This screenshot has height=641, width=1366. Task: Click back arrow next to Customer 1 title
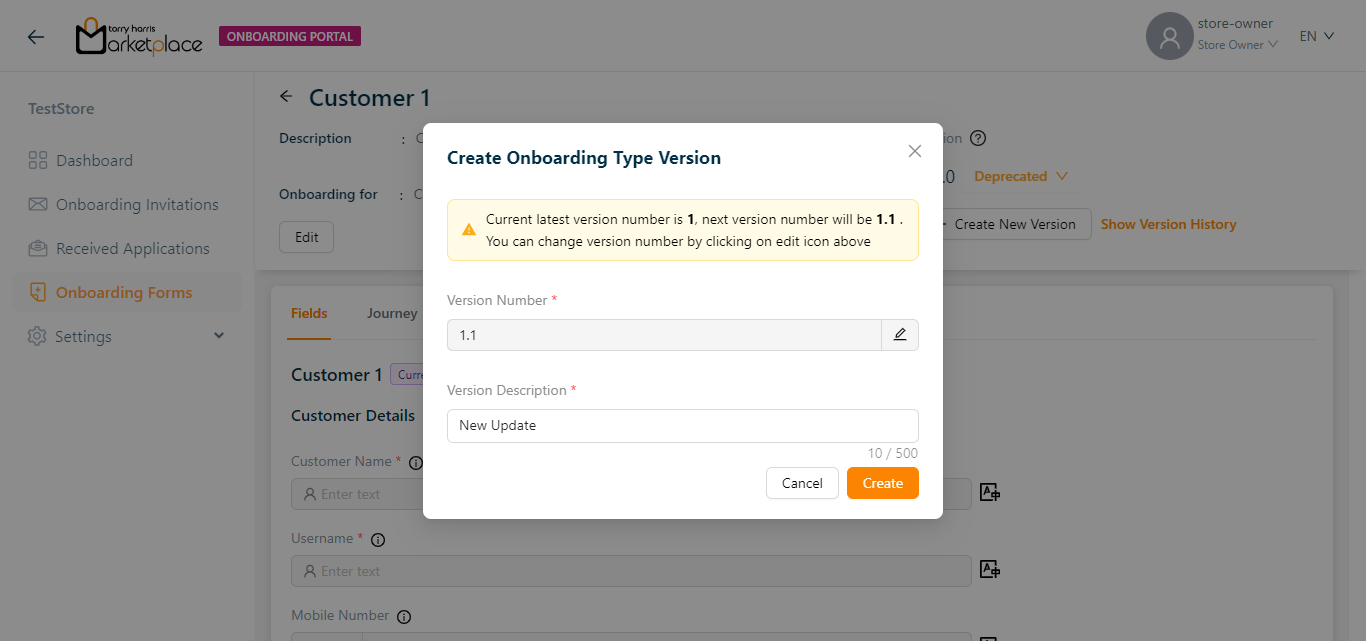click(286, 97)
